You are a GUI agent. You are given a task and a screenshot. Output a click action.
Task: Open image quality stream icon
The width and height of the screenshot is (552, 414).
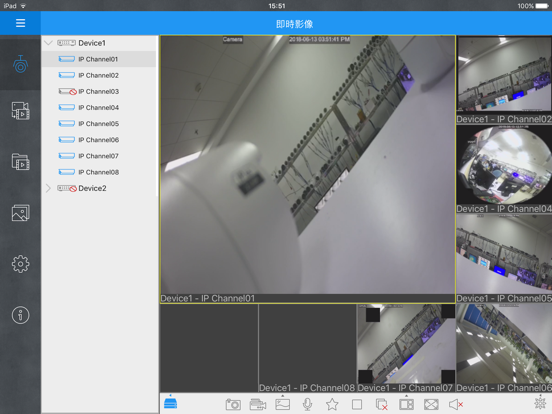pyautogui.click(x=282, y=404)
